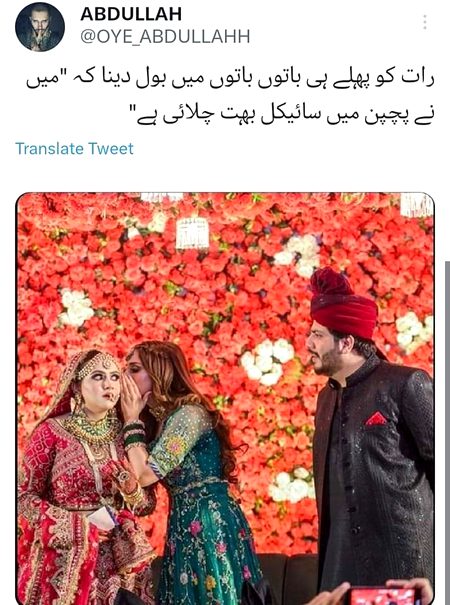Tap the bride's gold necklace
The image size is (450, 605).
[x=93, y=430]
